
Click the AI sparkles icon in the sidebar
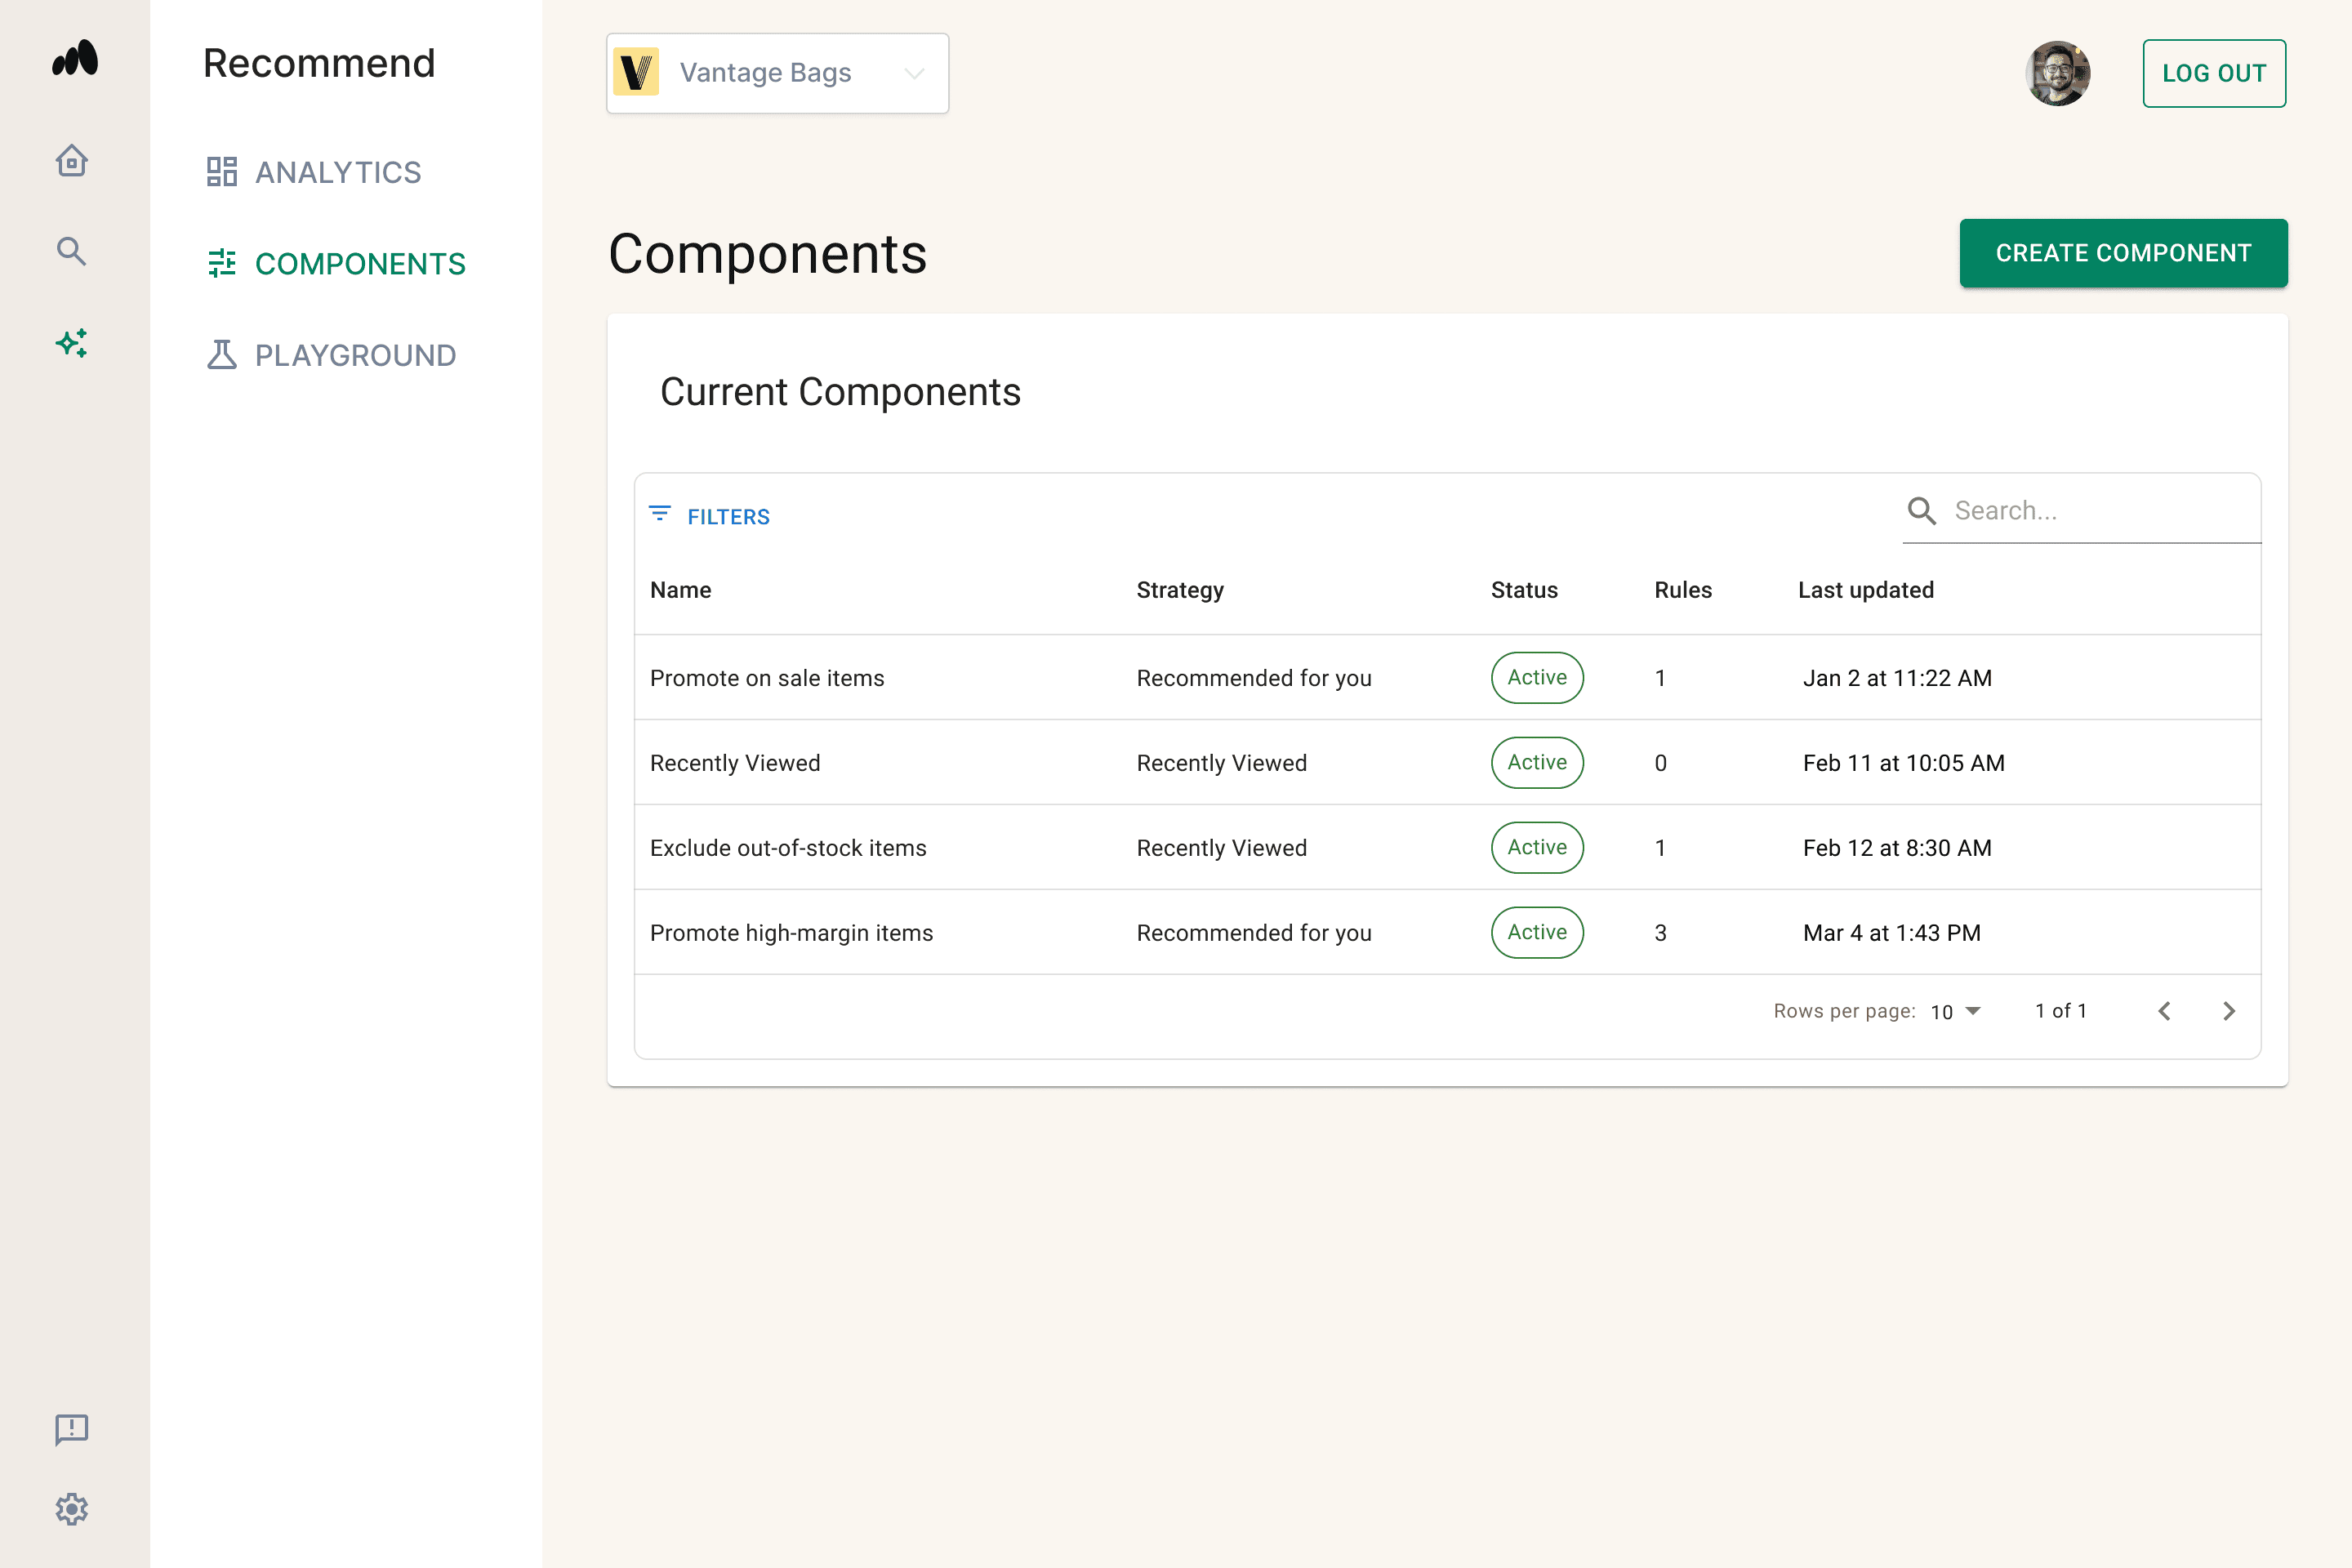(x=71, y=343)
